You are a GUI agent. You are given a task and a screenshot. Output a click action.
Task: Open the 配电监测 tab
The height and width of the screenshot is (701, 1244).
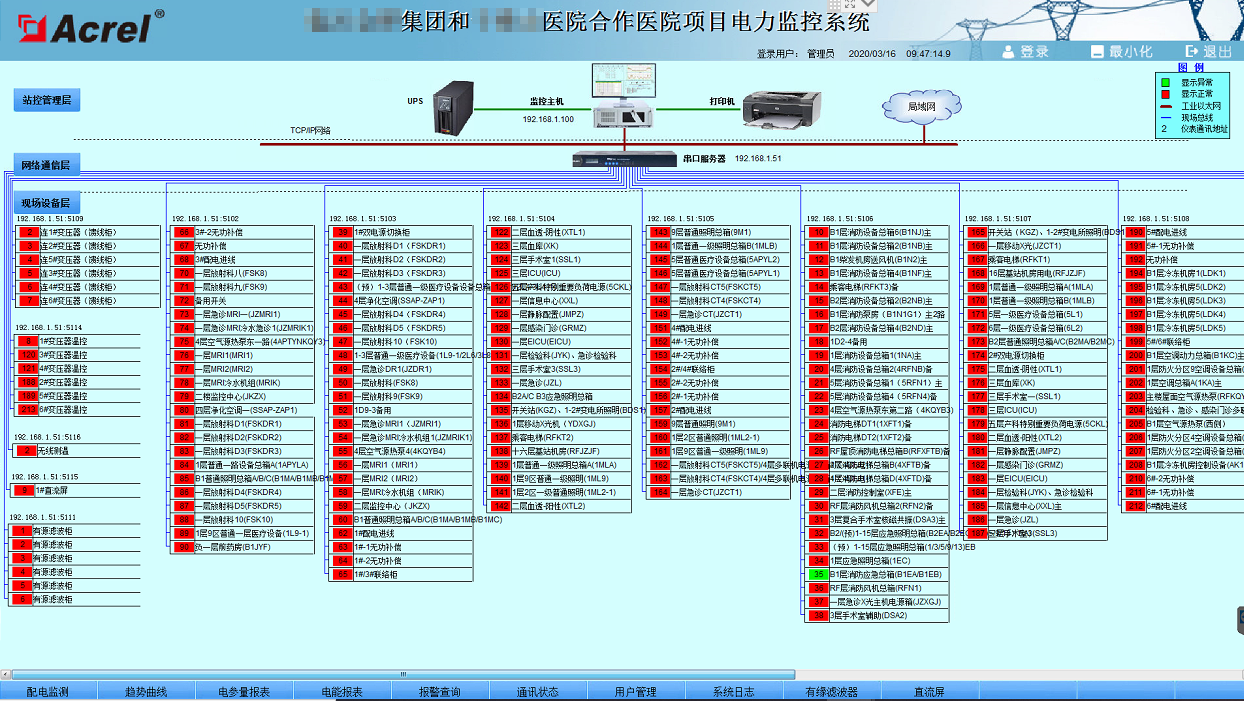pos(48,691)
